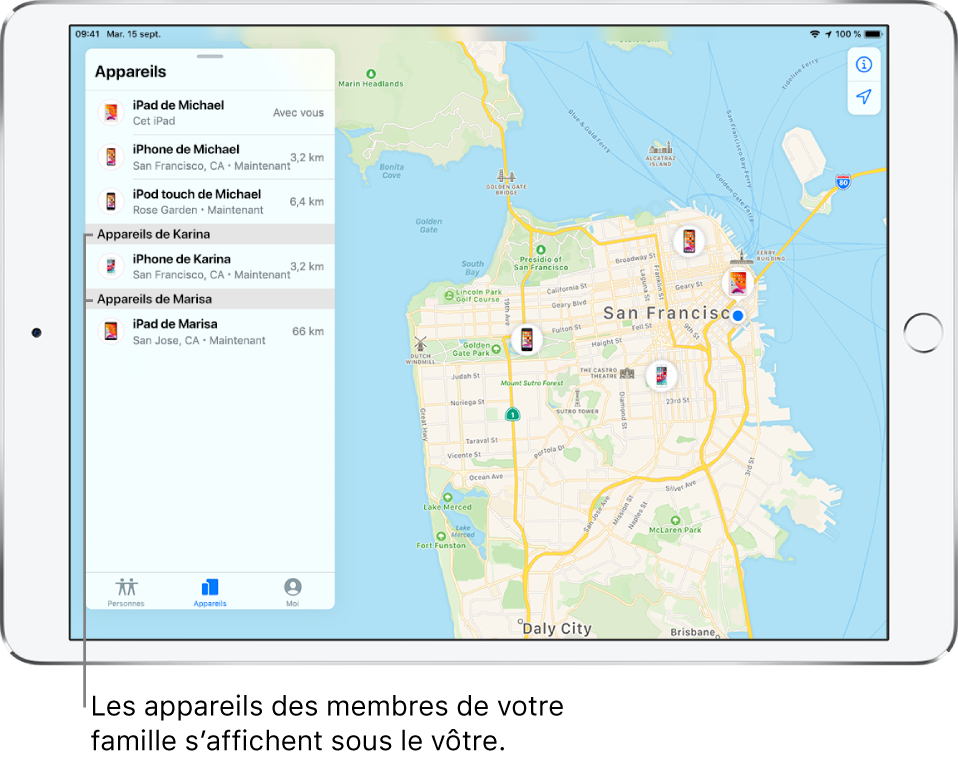Click the Mount Sutro Forest label

coord(532,383)
